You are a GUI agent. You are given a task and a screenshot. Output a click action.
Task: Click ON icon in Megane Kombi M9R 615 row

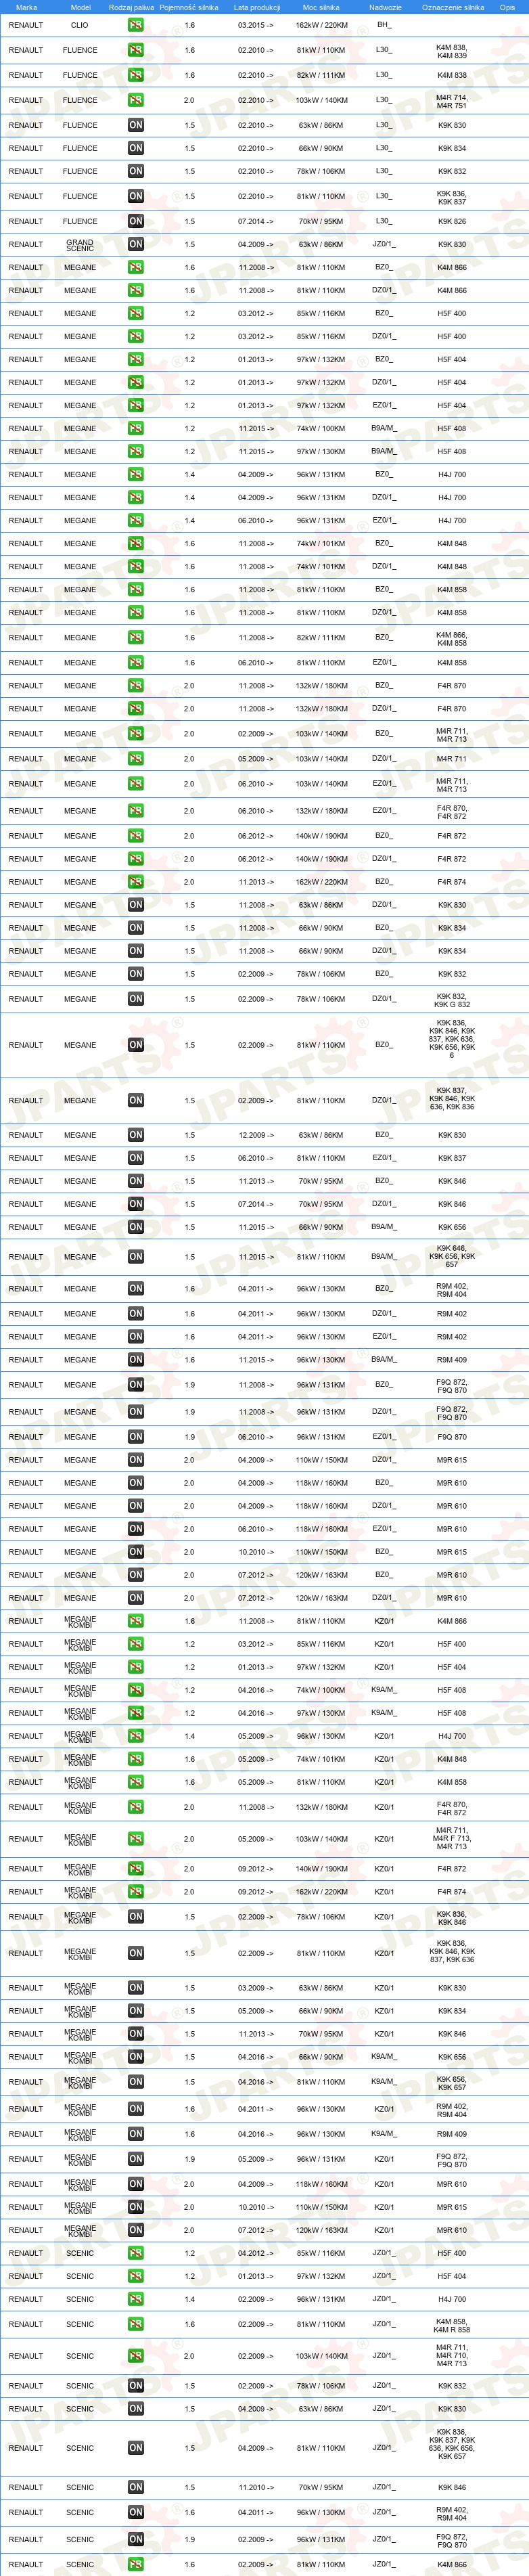[x=135, y=2207]
